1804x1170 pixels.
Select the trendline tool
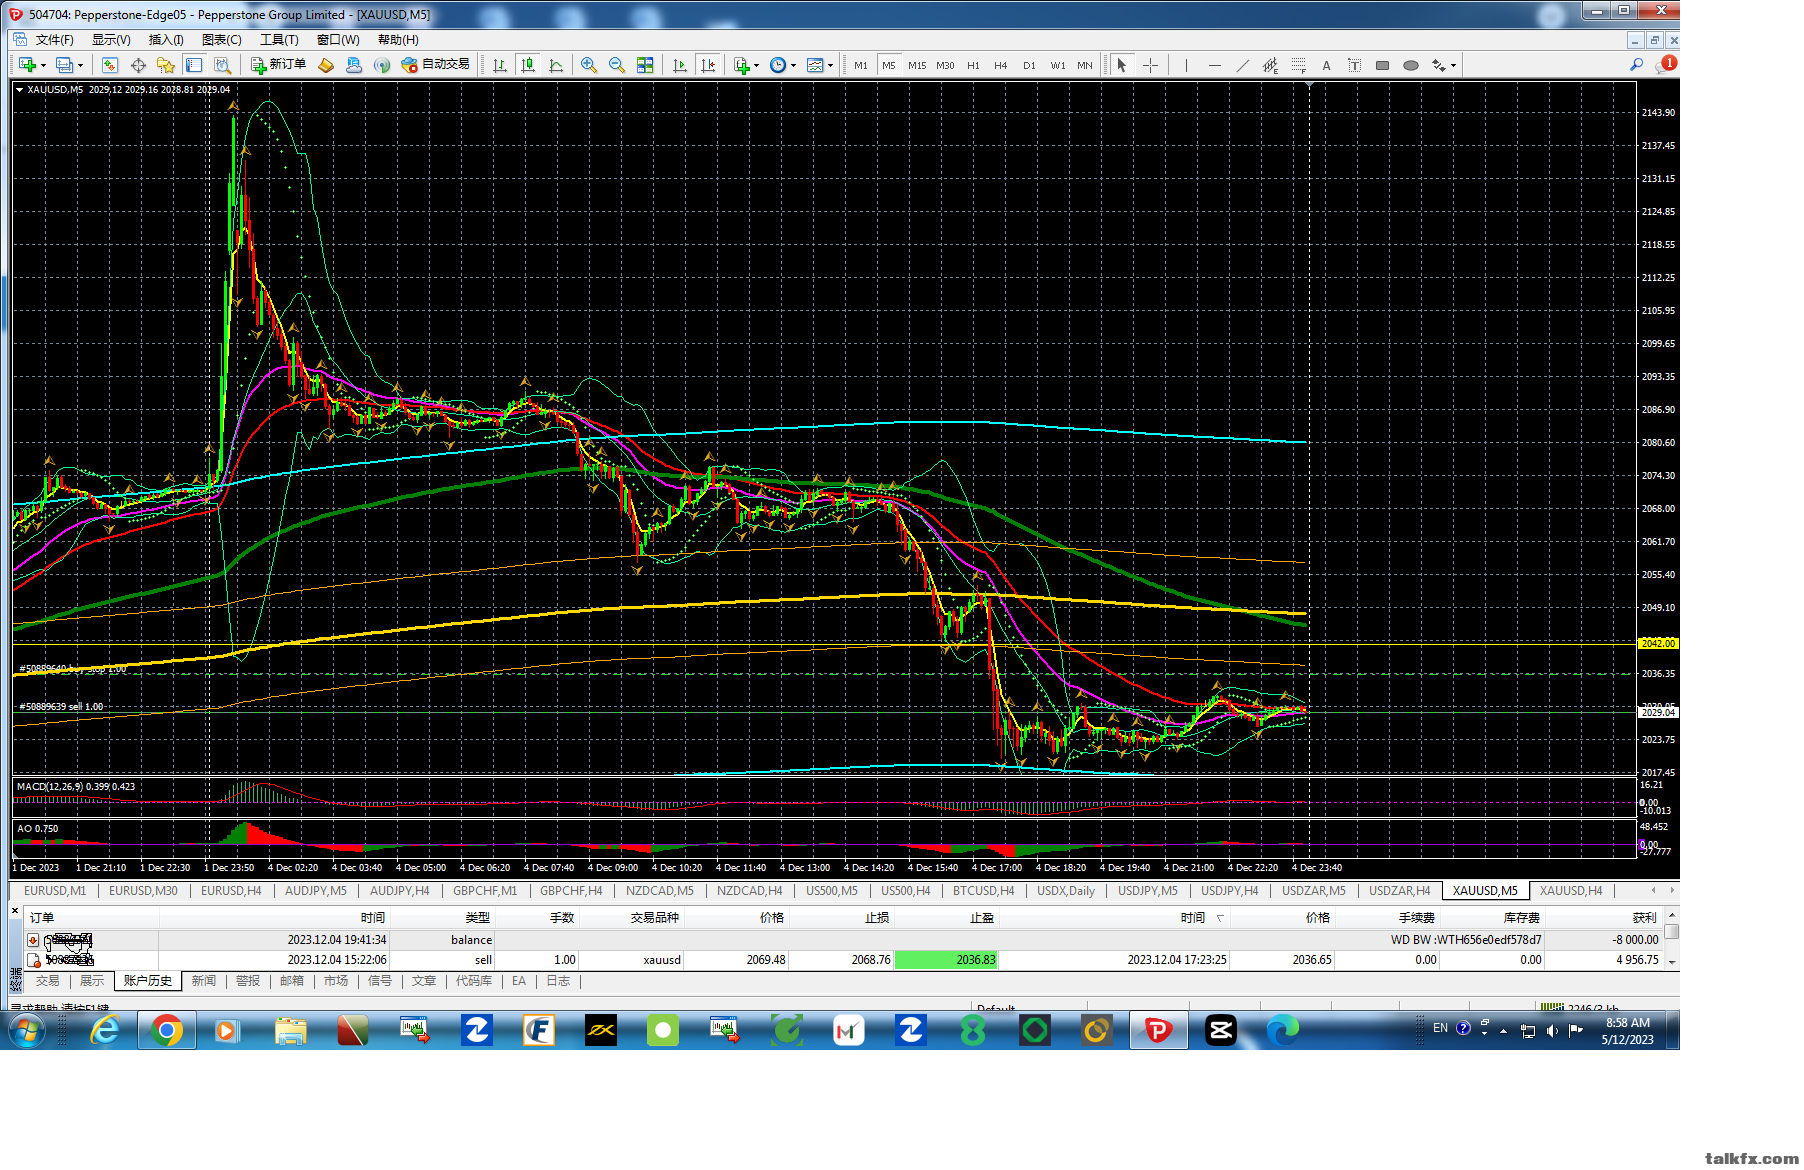tap(1242, 65)
